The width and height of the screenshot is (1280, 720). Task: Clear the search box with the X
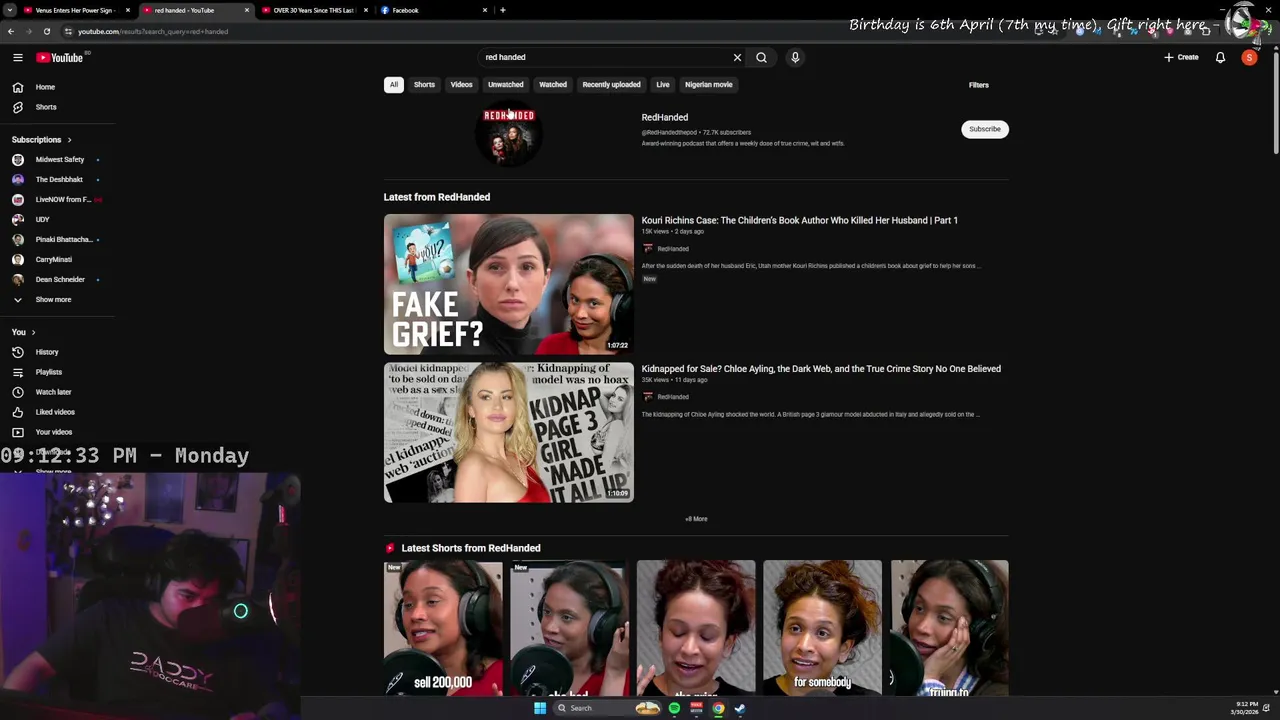(737, 57)
